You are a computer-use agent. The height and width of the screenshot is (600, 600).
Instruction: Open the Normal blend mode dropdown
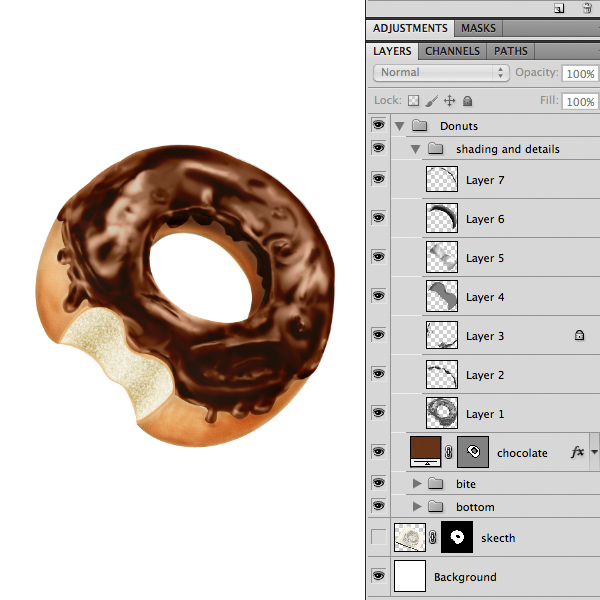(x=441, y=73)
